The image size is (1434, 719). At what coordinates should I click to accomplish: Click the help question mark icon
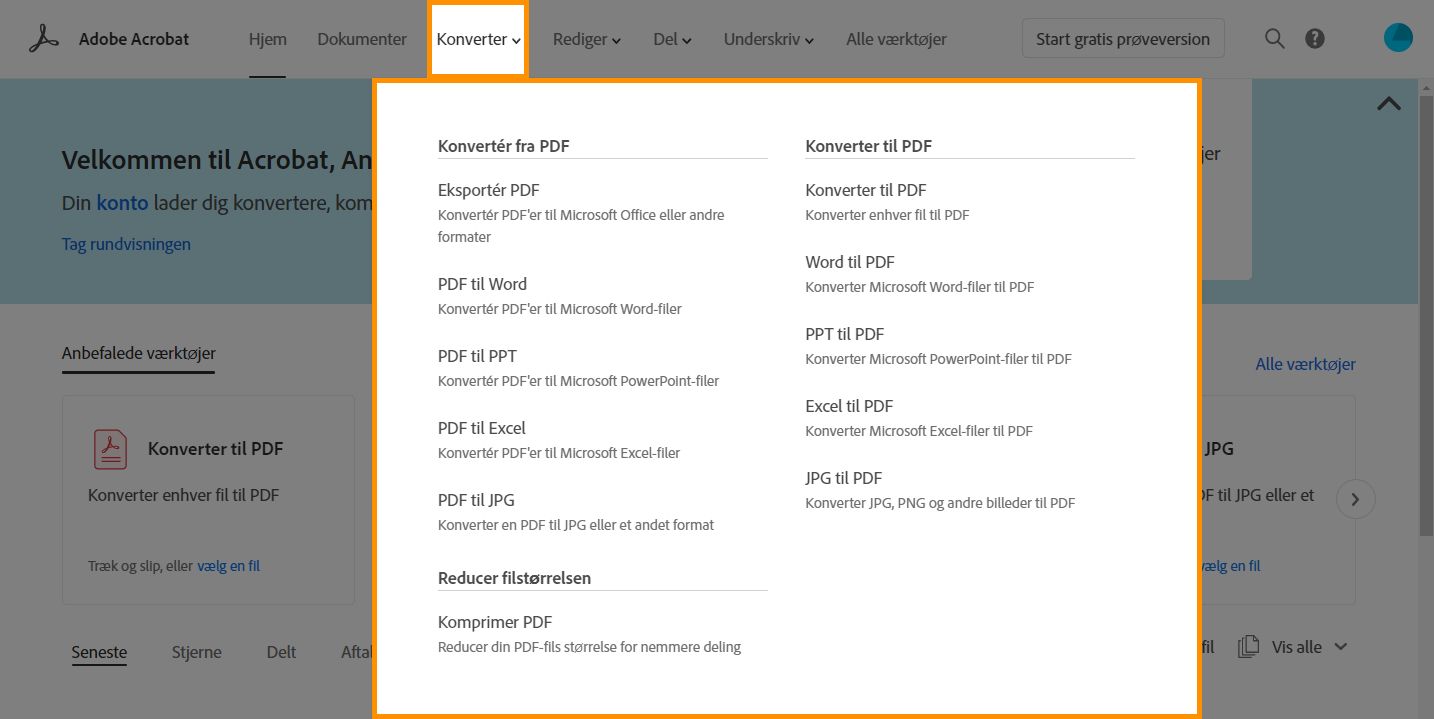[x=1315, y=39]
